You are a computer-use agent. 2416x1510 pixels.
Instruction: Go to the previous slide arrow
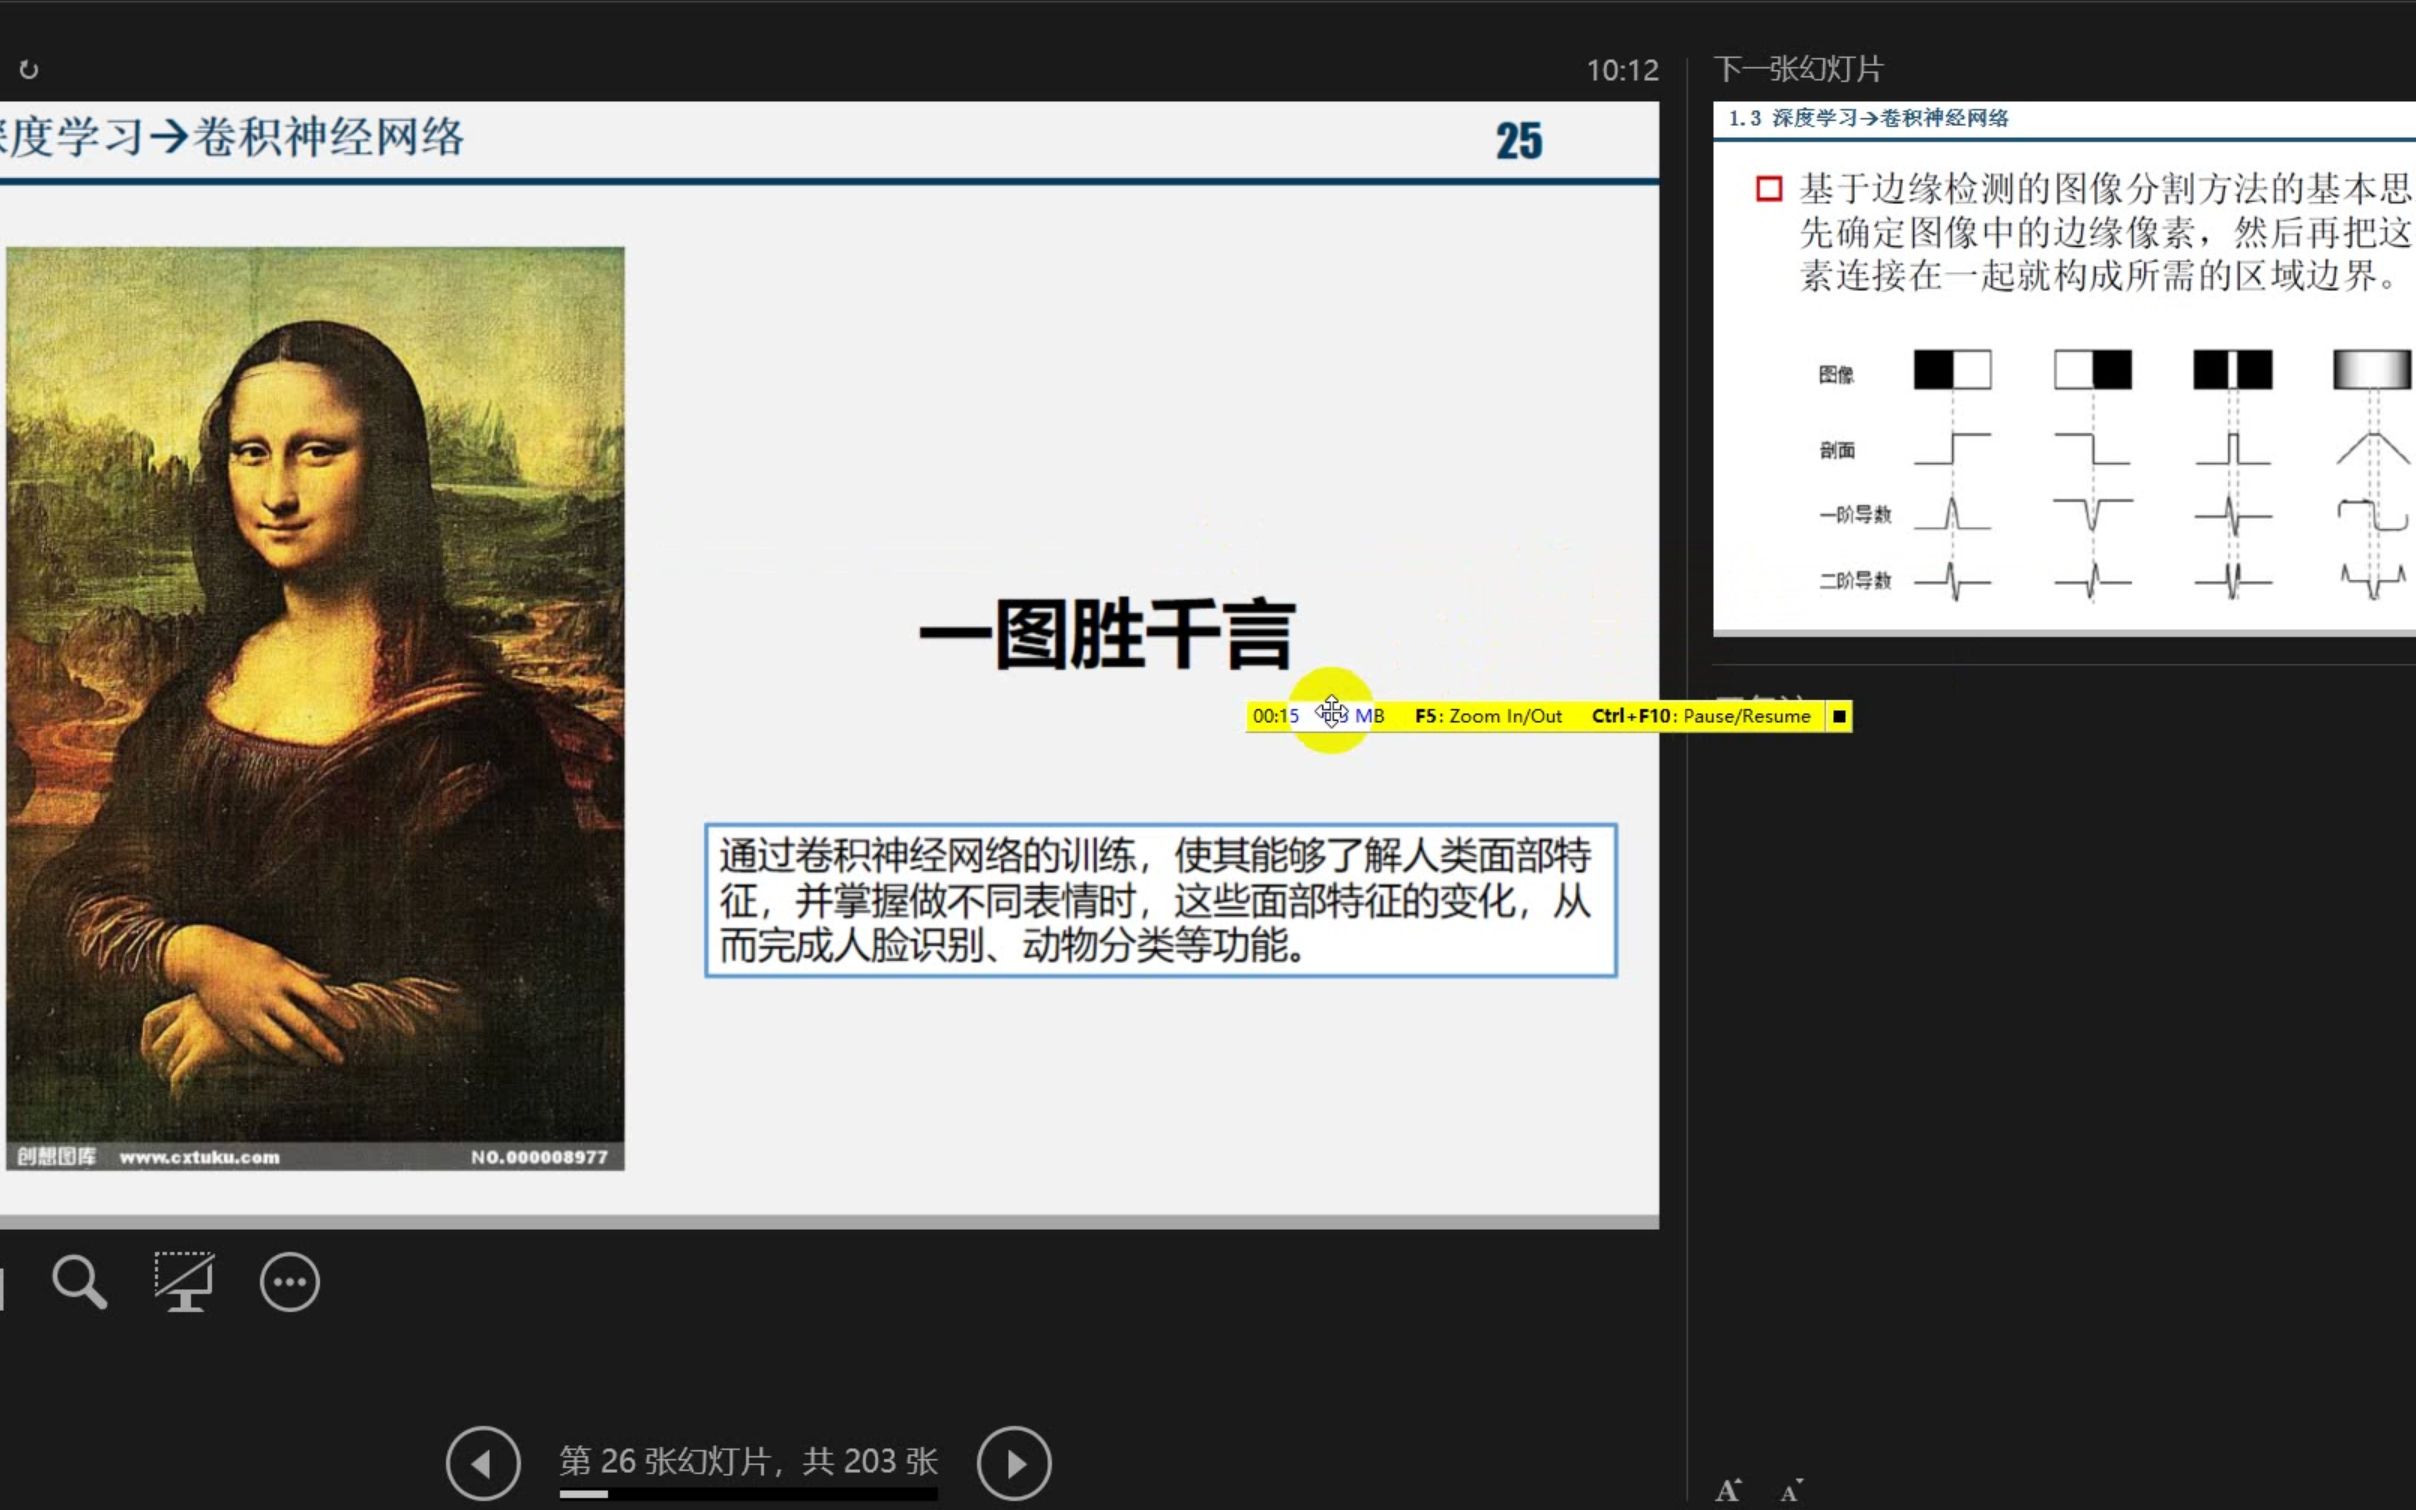coord(483,1463)
